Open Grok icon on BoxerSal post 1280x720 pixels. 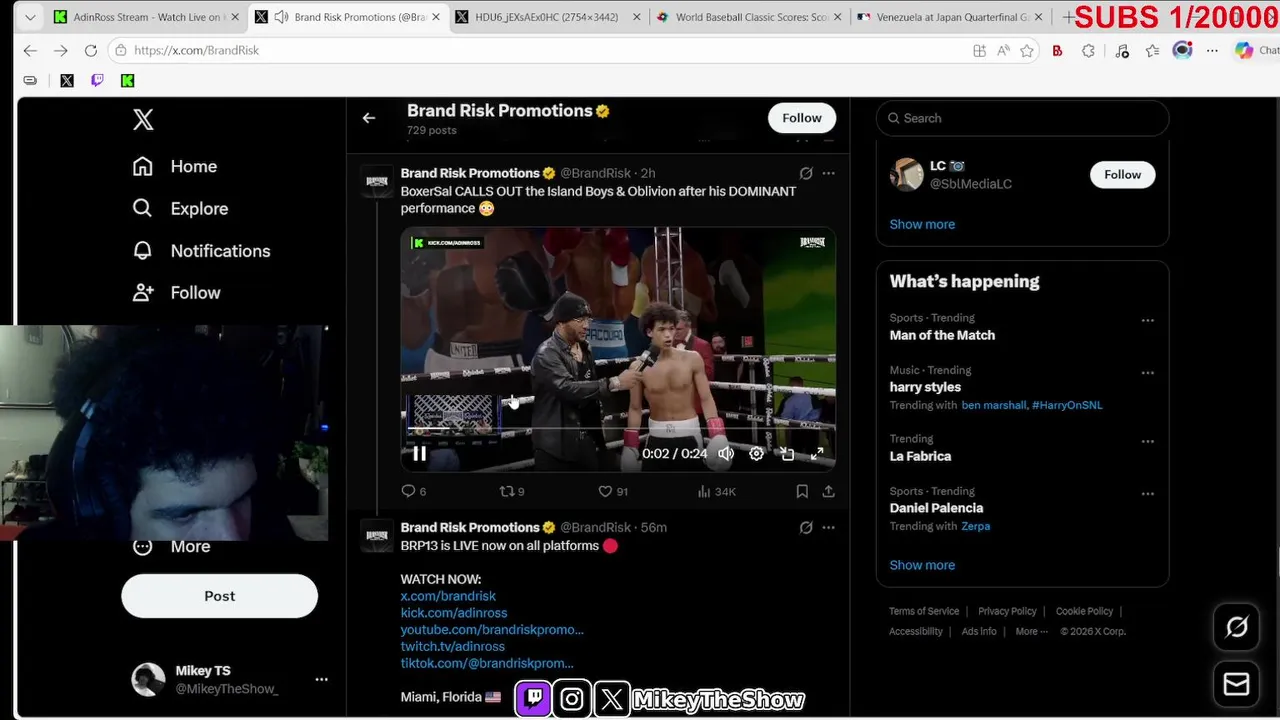(x=806, y=173)
